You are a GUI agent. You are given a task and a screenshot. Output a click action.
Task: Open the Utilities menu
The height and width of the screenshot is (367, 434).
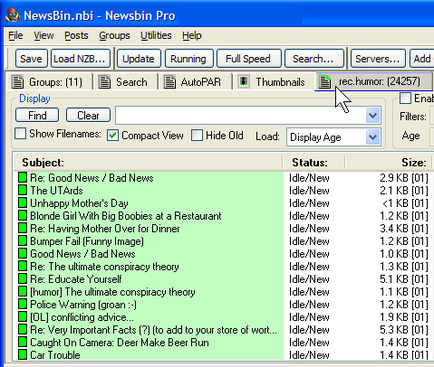click(x=156, y=35)
